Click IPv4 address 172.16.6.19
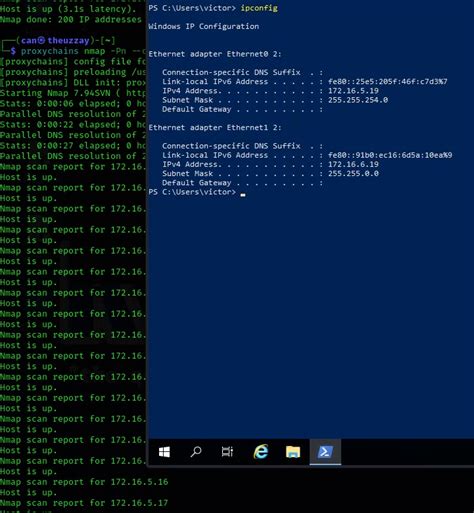This screenshot has width=474, height=513. click(x=353, y=164)
